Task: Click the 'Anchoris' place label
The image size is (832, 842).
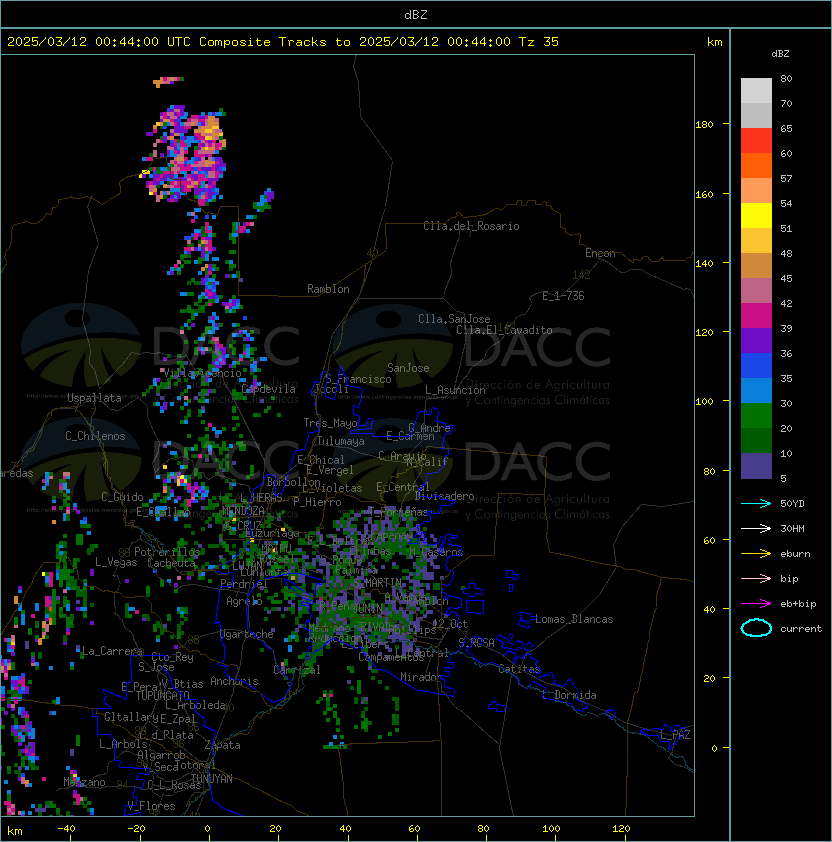Action: 234,681
